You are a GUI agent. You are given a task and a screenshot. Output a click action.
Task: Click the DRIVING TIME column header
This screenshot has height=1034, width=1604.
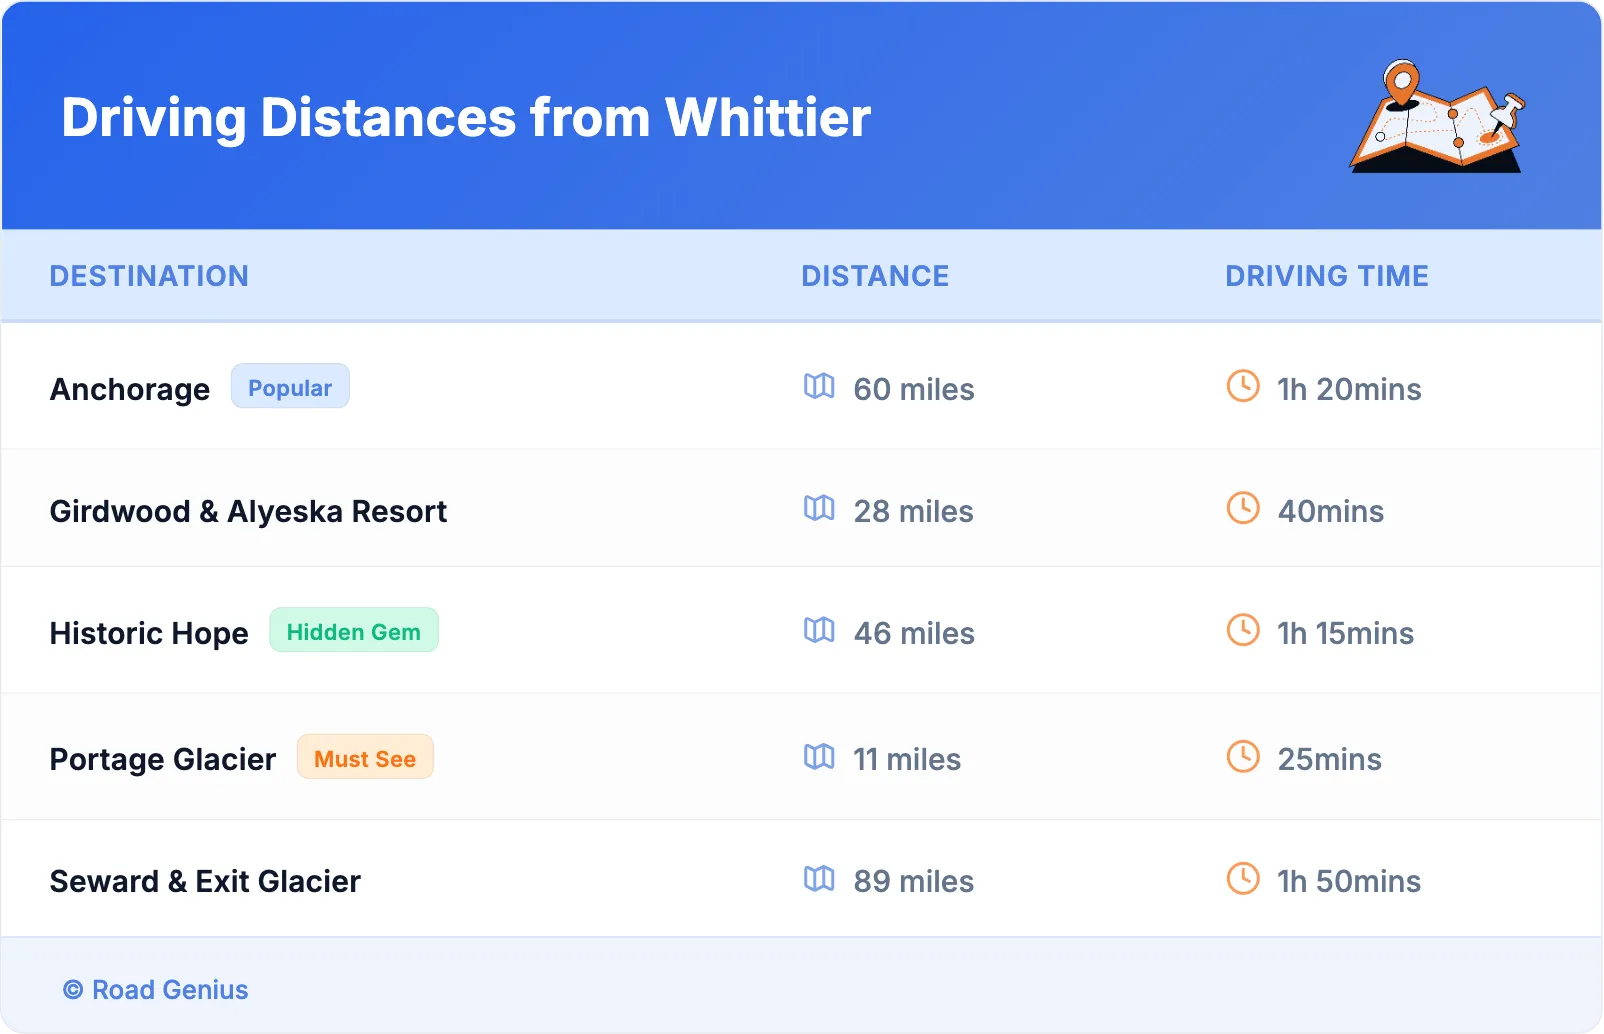[x=1327, y=276]
